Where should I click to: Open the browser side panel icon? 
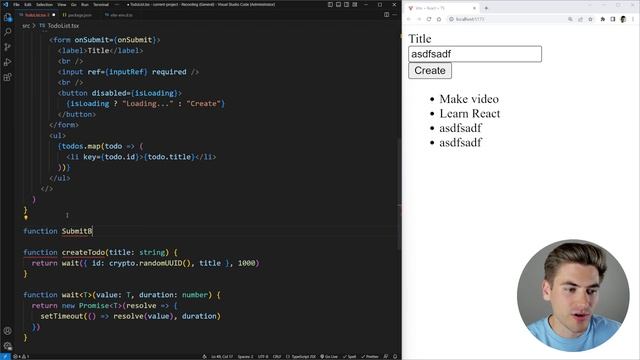pos(613,19)
